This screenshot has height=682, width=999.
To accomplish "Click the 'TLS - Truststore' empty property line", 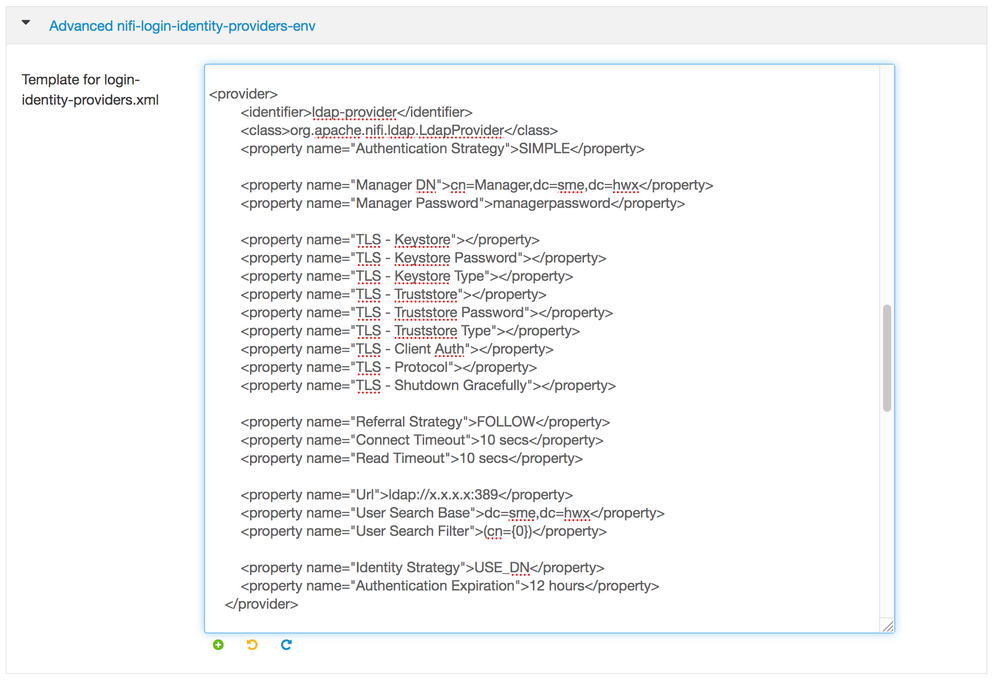I will coord(393,294).
